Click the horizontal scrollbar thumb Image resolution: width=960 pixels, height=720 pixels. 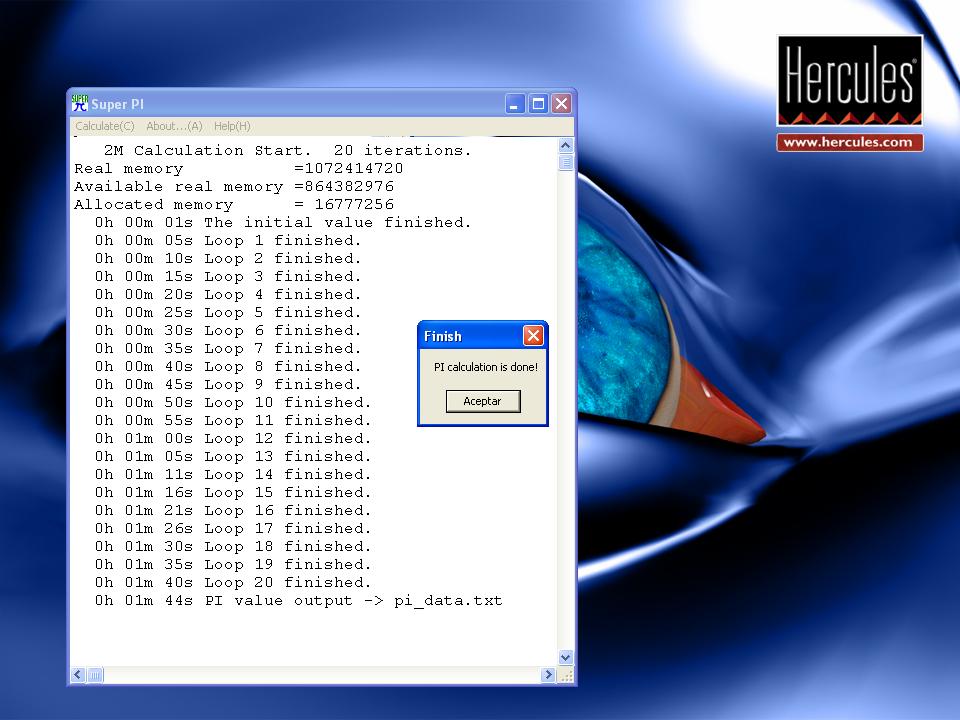(95, 675)
